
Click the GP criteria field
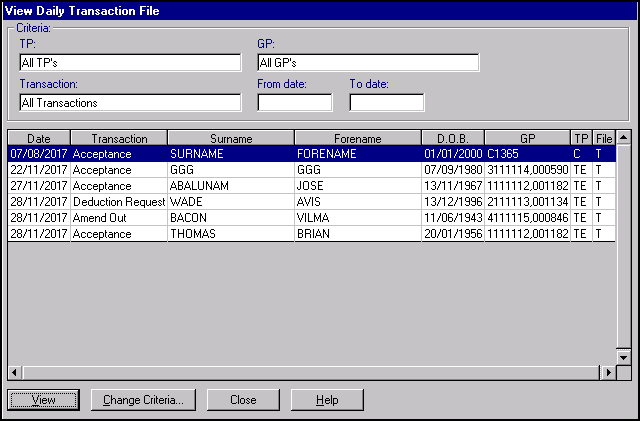pyautogui.click(x=368, y=63)
